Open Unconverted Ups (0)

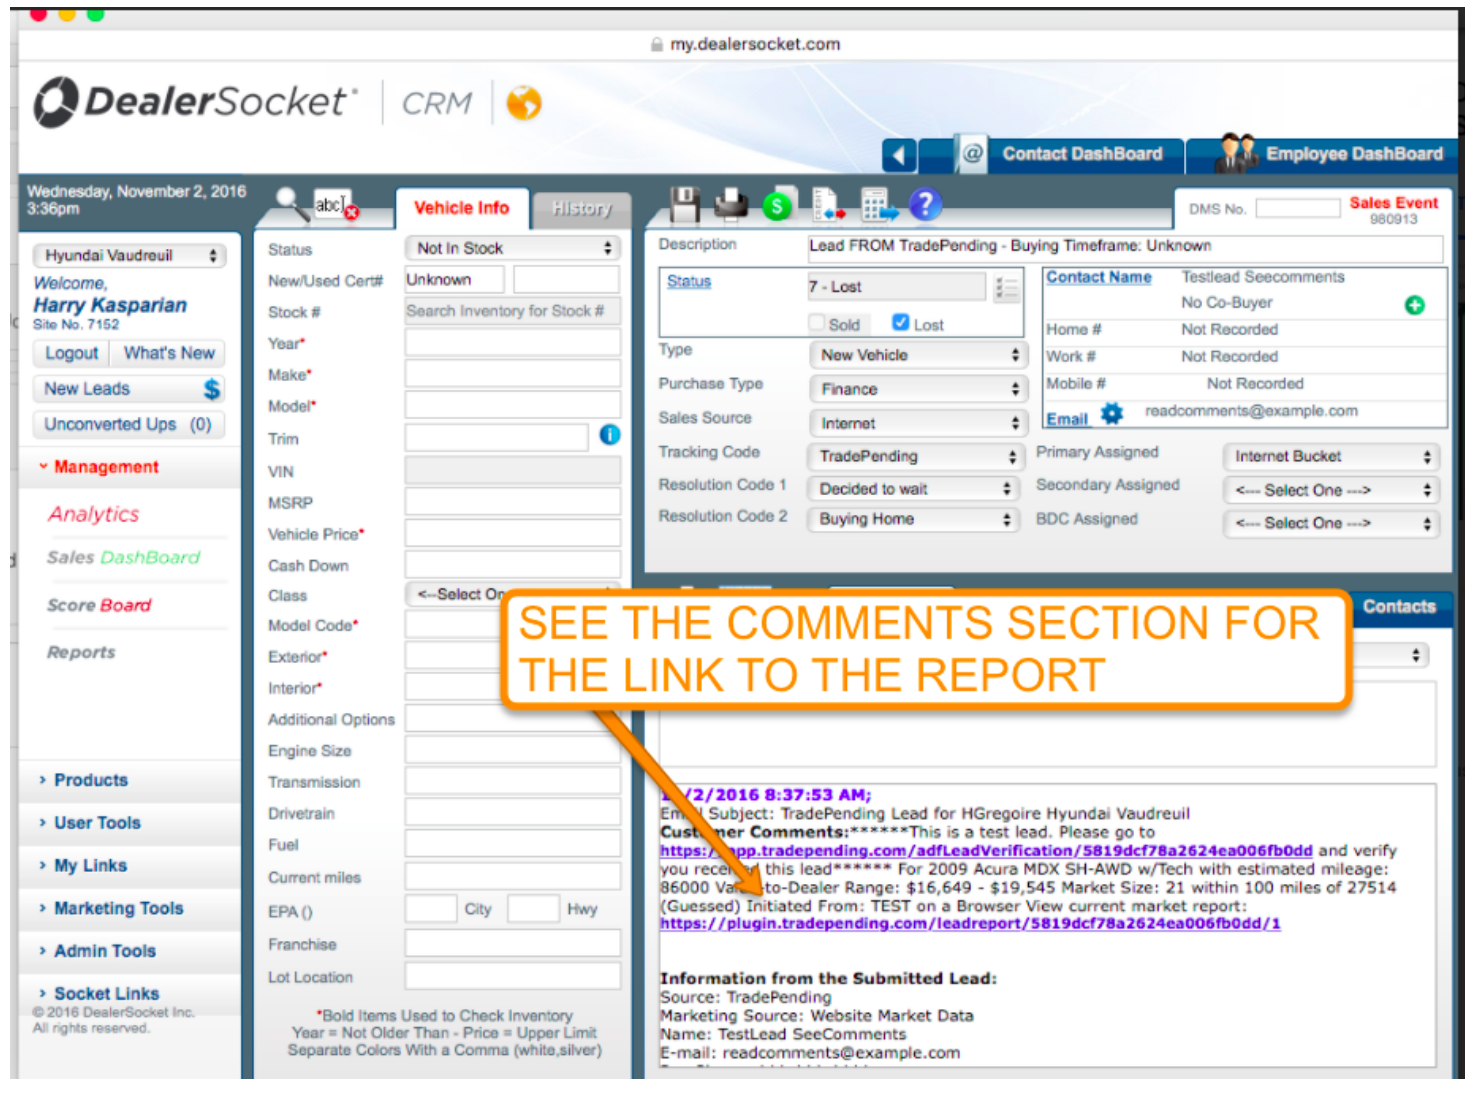pyautogui.click(x=128, y=425)
